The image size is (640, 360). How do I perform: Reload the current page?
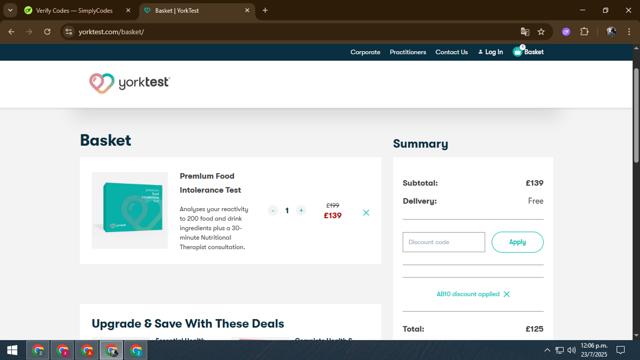pos(47,32)
